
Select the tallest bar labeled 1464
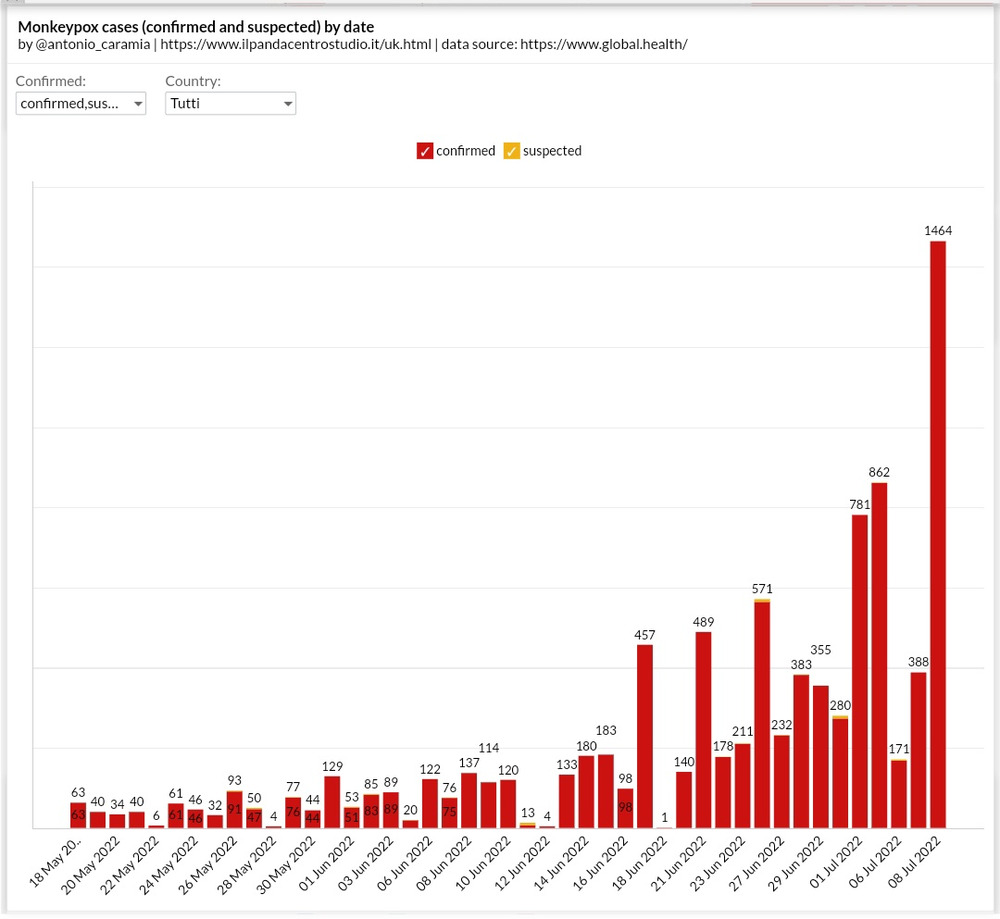click(x=937, y=534)
